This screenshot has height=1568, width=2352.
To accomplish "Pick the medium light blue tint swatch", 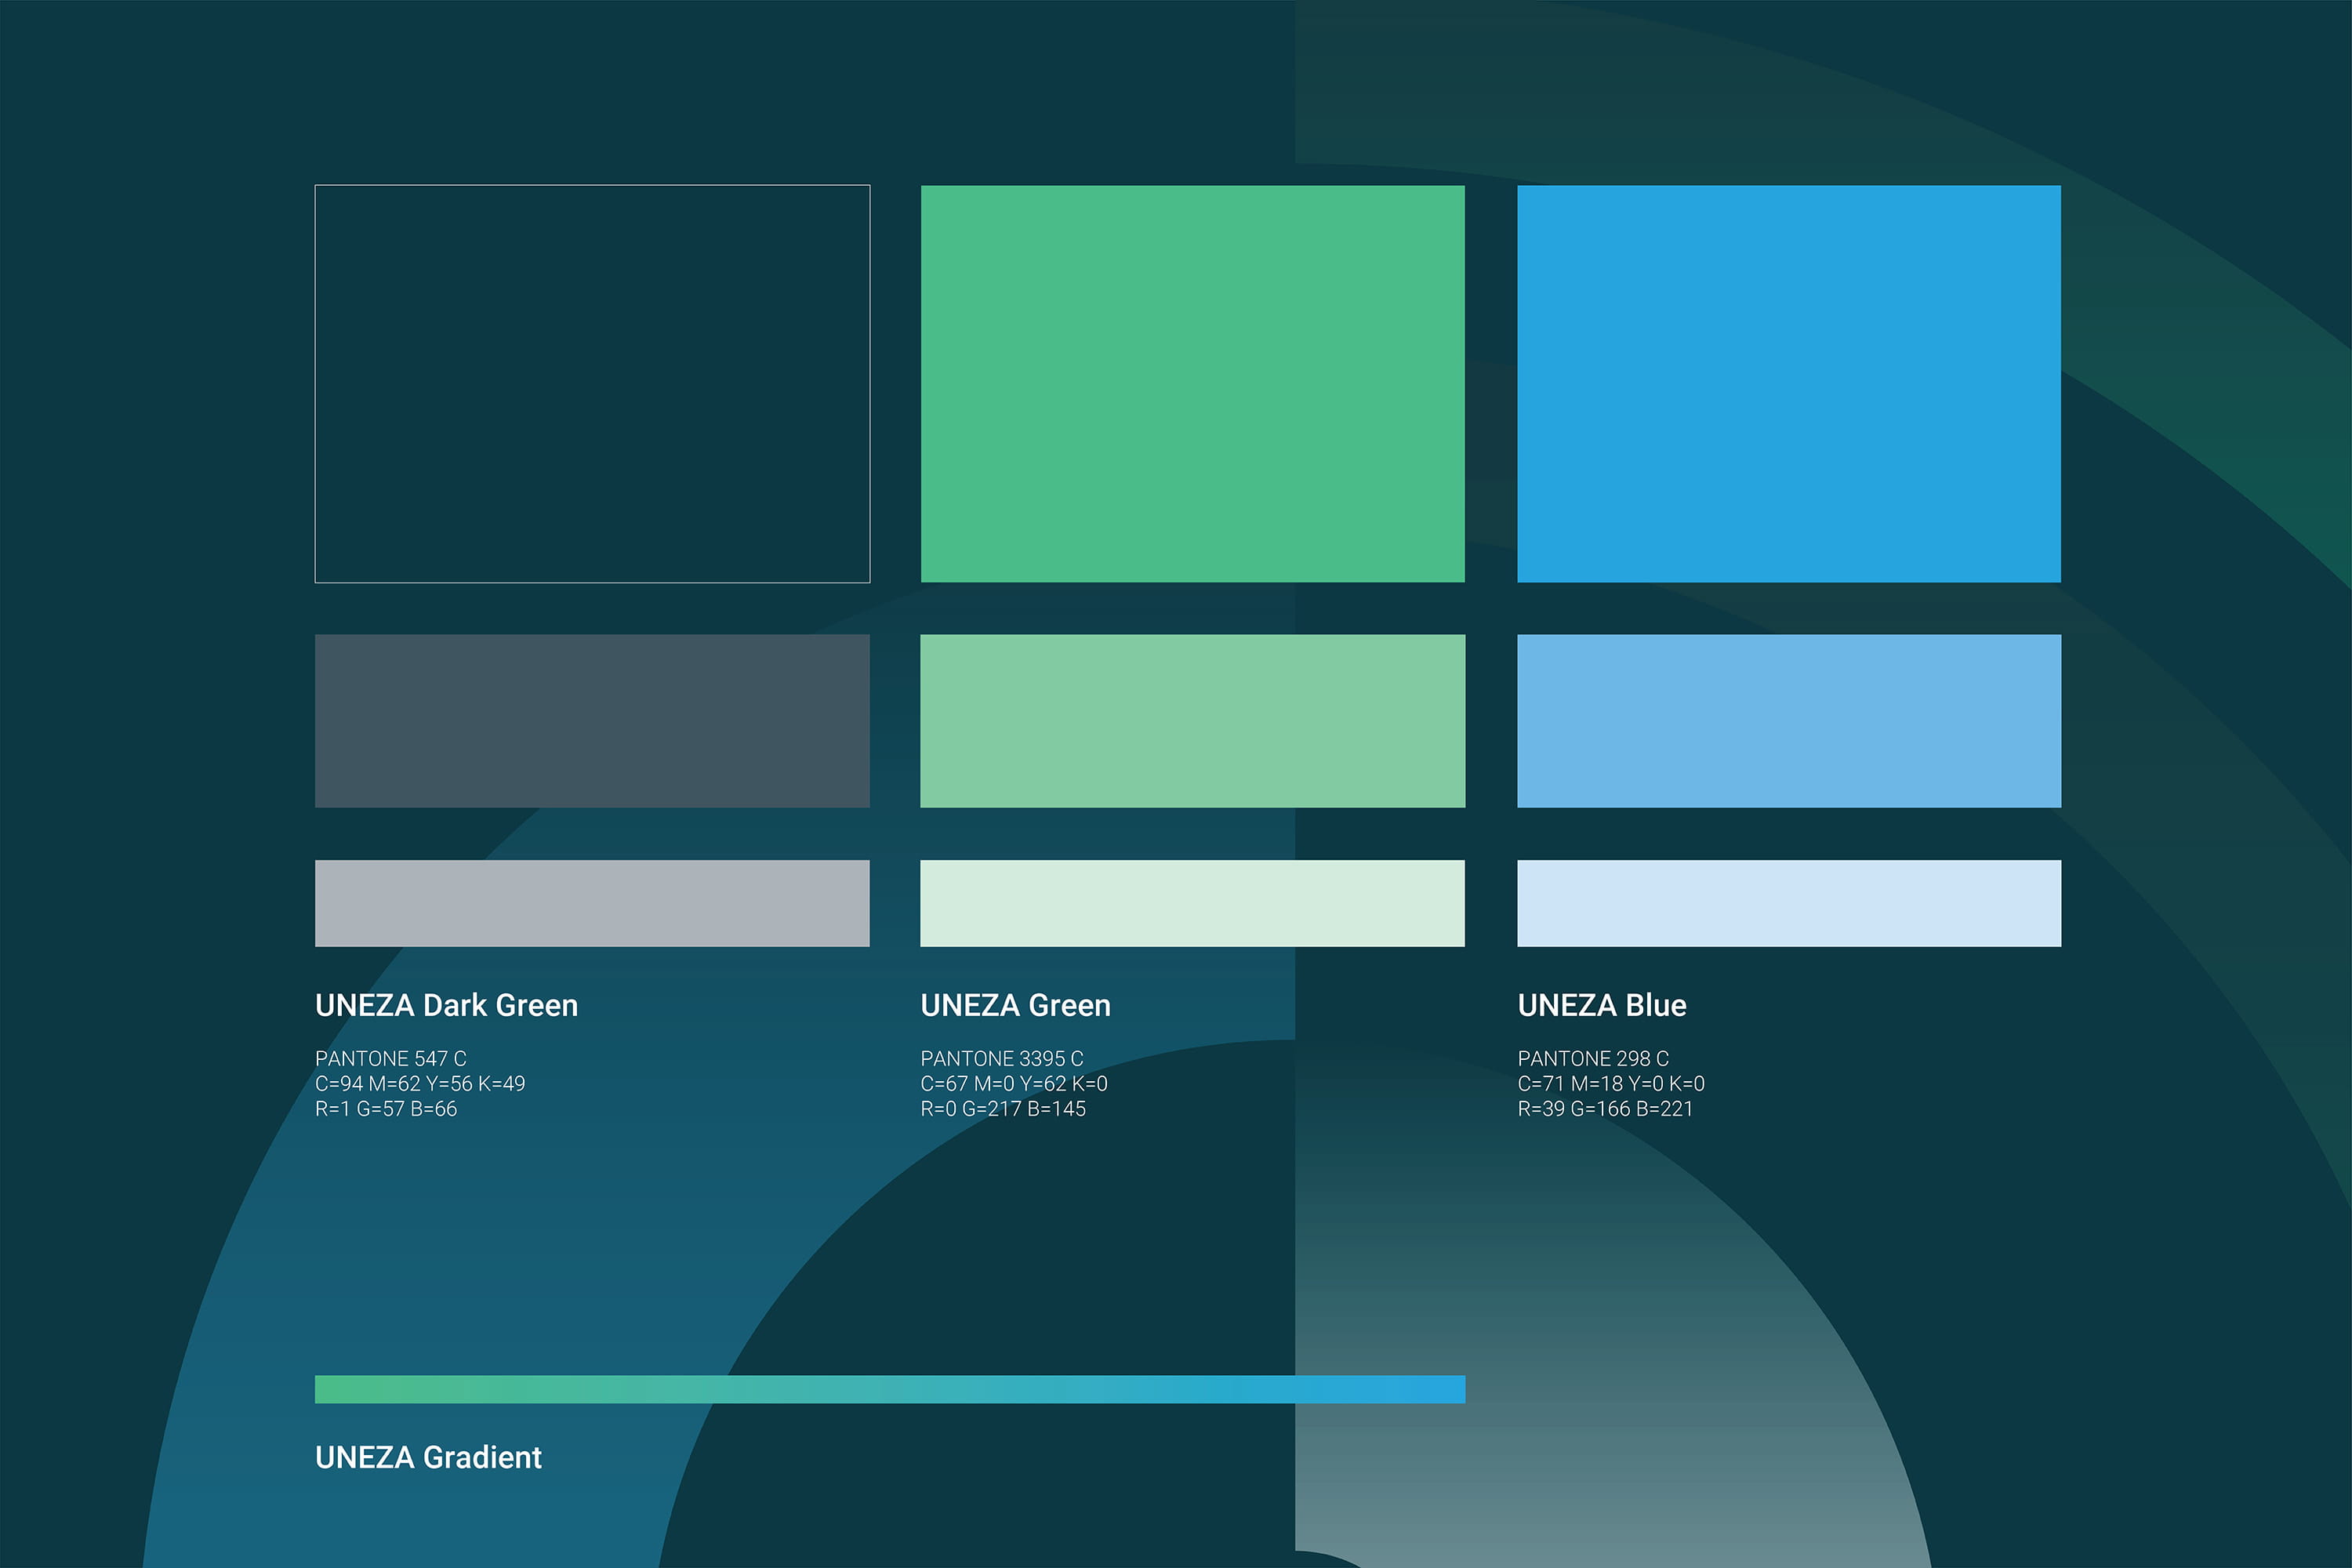I will click(x=1789, y=720).
